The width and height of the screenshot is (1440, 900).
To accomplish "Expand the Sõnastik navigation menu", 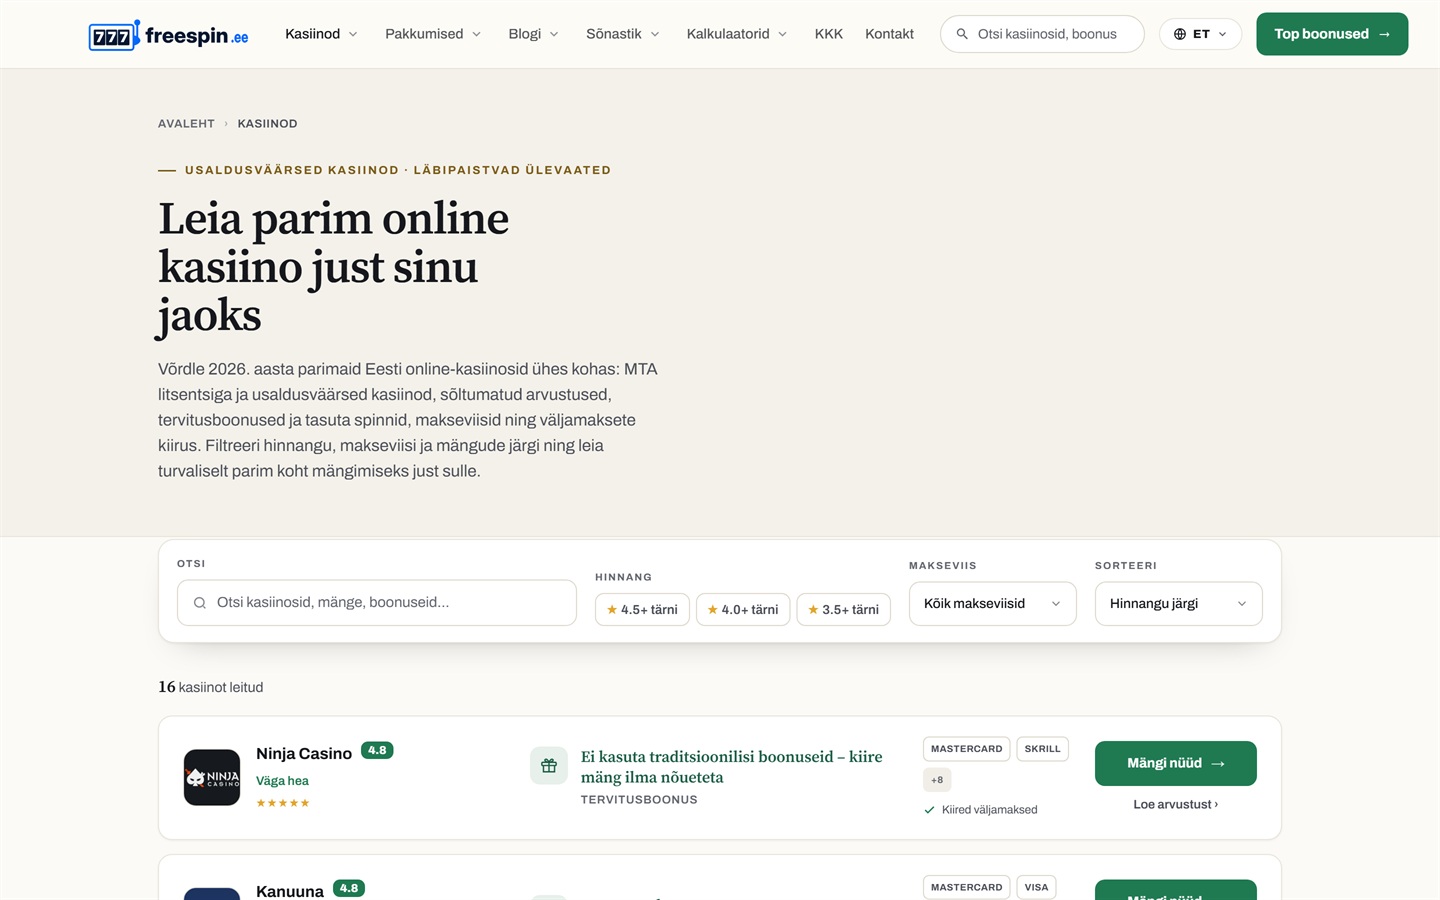I will coord(623,34).
